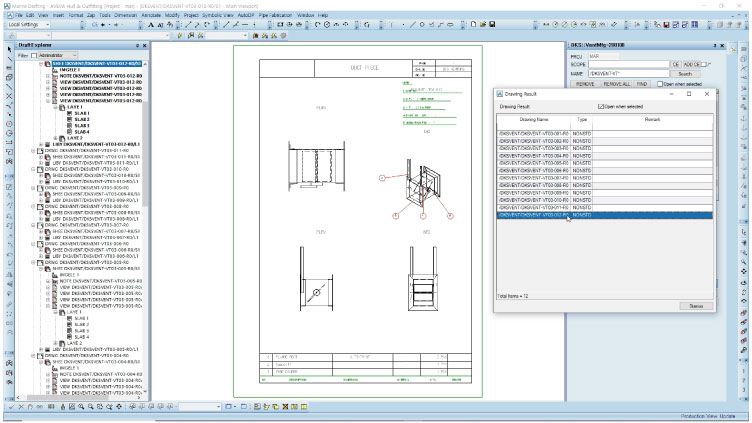Click the Draft Explorer horizontal scrollbar
The width and height of the screenshot is (752, 423).
click(79, 398)
